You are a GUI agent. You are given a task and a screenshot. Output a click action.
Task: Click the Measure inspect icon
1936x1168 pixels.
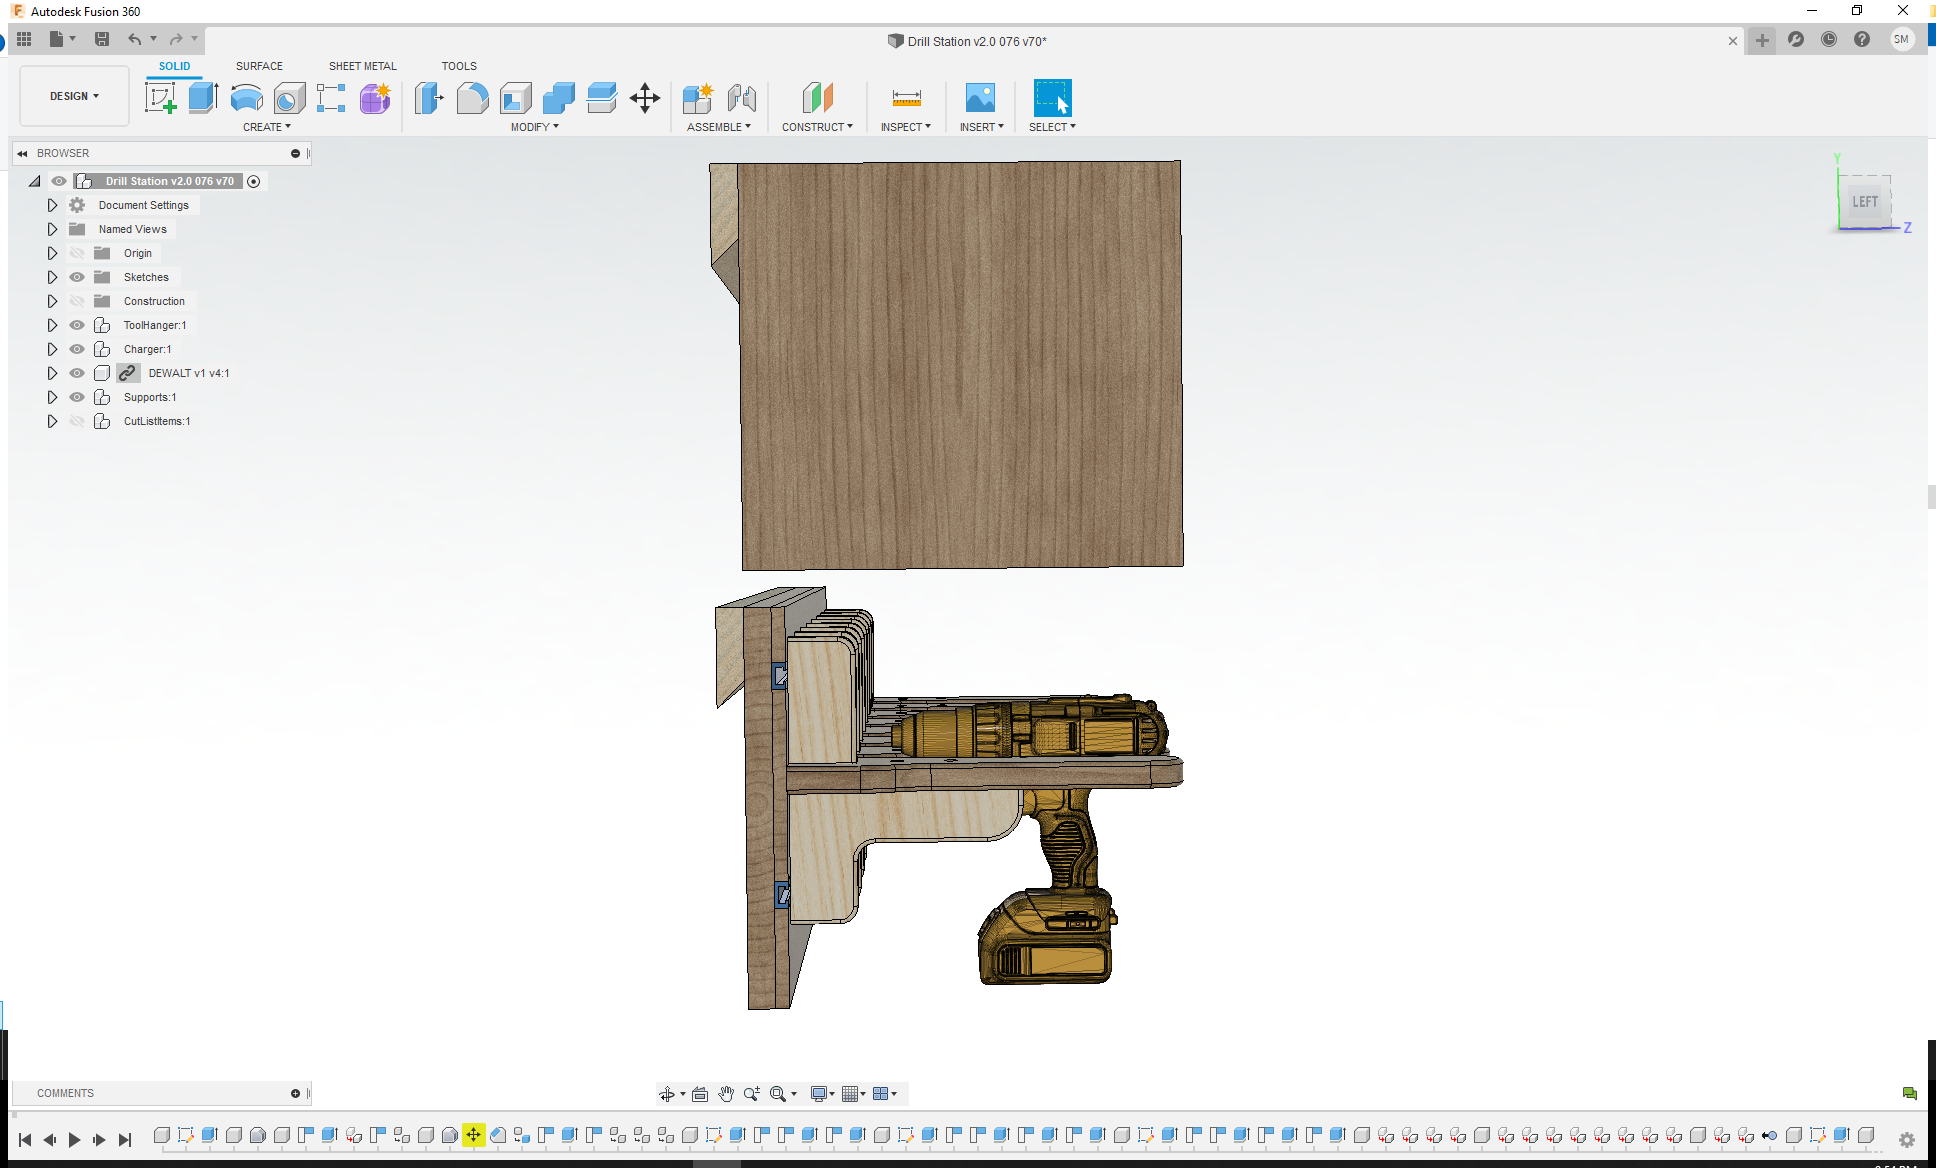pyautogui.click(x=906, y=98)
